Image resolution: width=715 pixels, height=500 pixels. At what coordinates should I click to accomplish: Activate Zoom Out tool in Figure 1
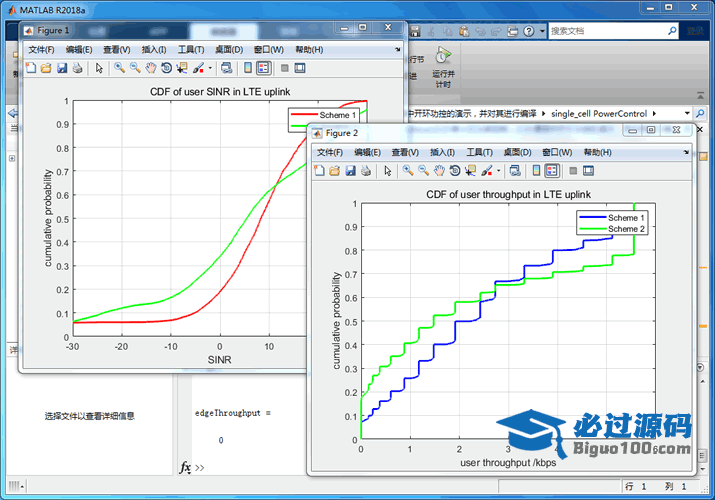coord(135,68)
